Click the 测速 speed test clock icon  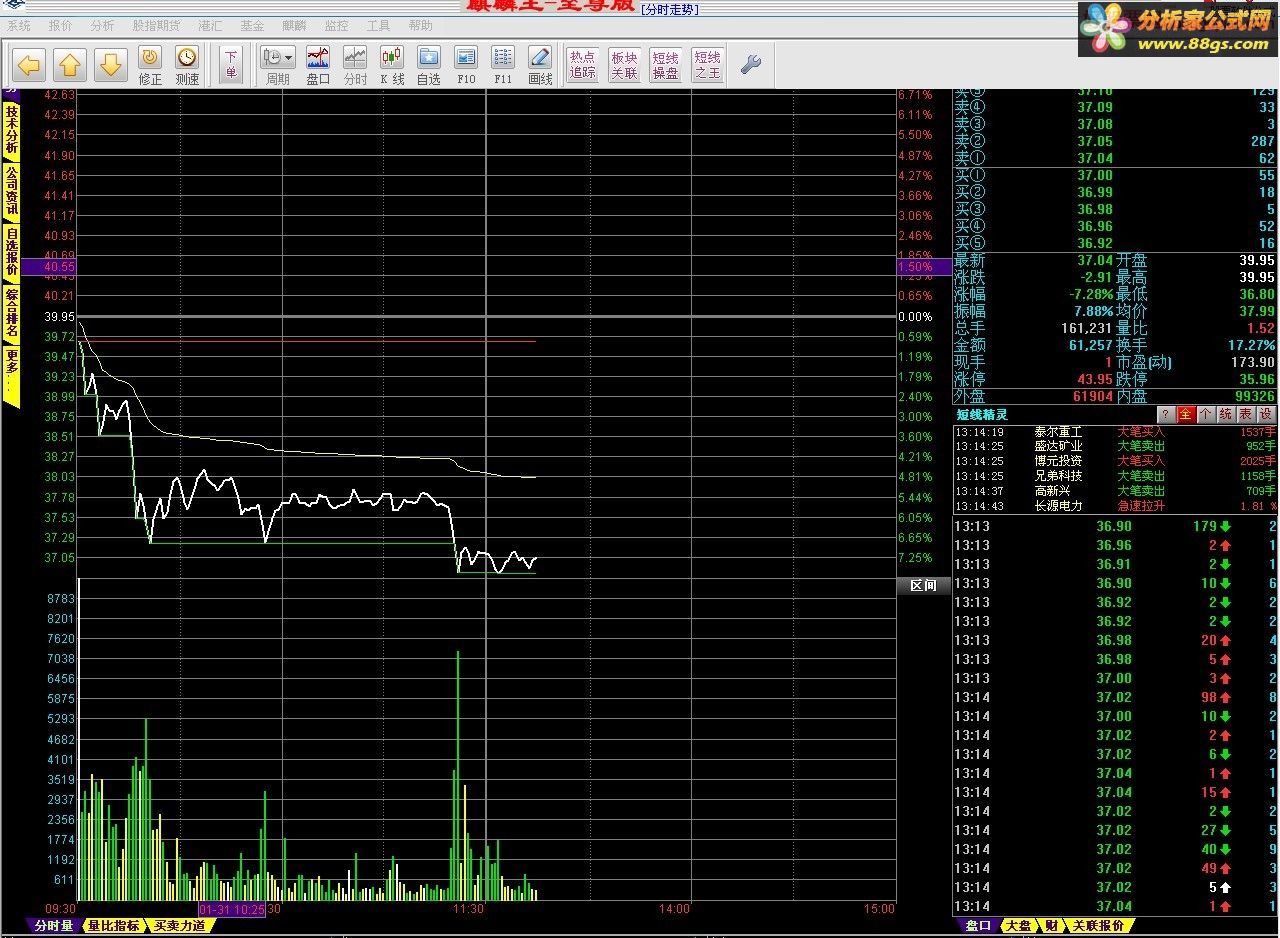(187, 66)
